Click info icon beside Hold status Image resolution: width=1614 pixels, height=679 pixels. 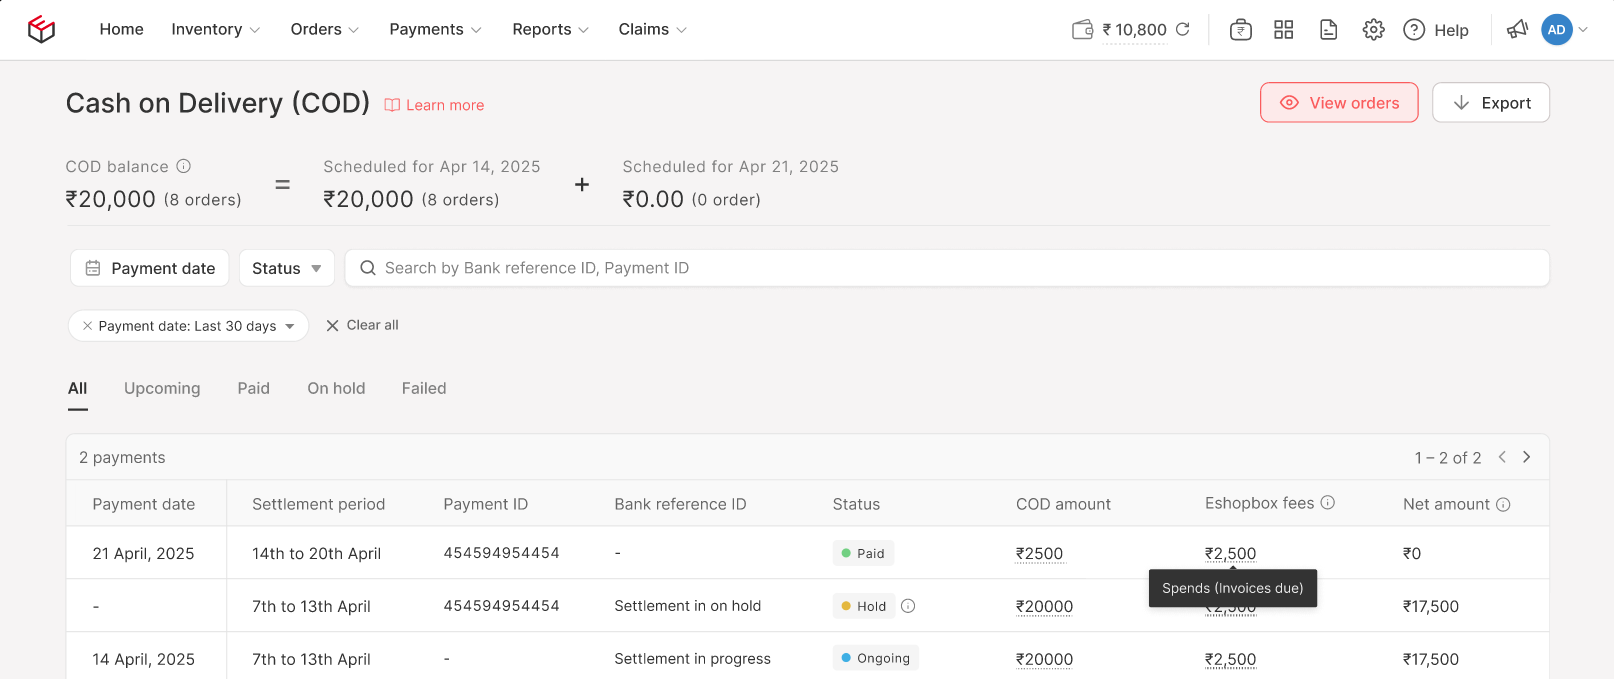(x=908, y=606)
